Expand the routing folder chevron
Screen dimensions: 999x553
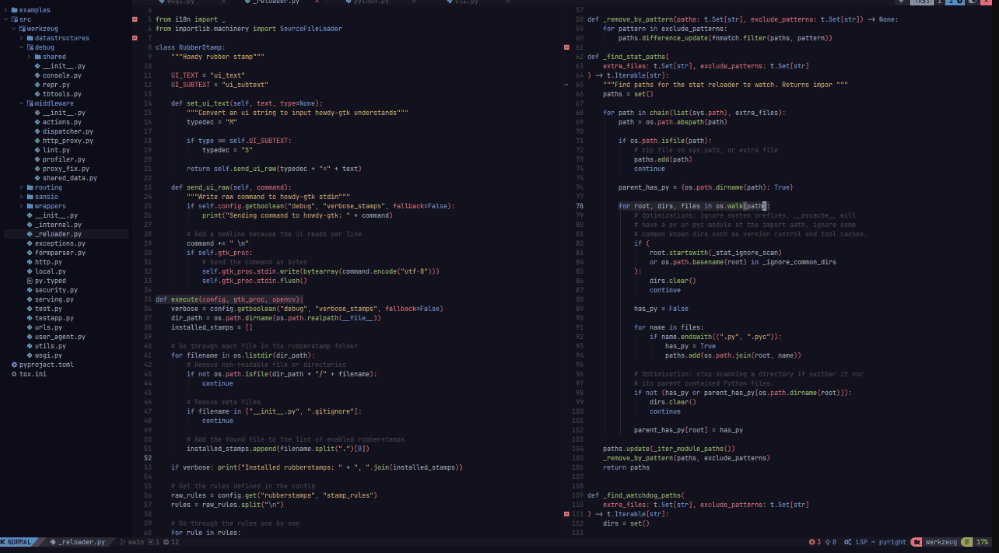tap(22, 187)
